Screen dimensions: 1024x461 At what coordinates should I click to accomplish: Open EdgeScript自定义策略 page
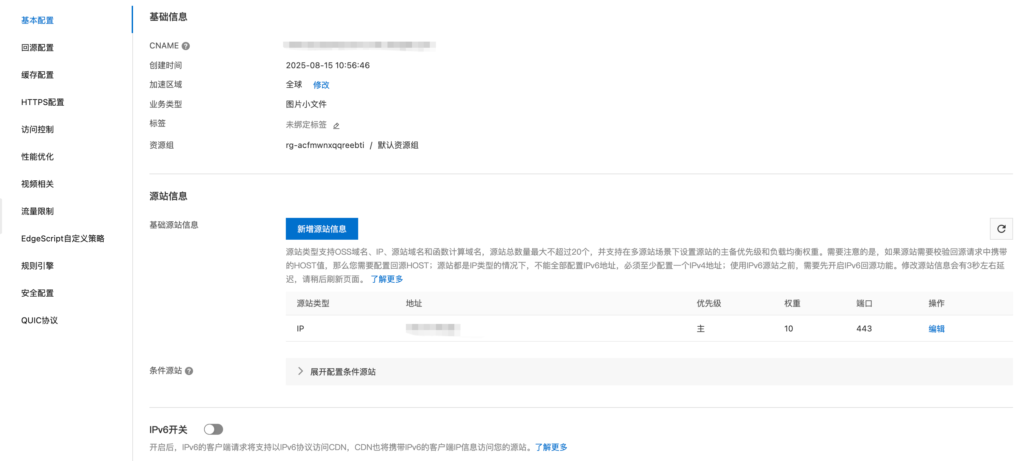click(62, 239)
